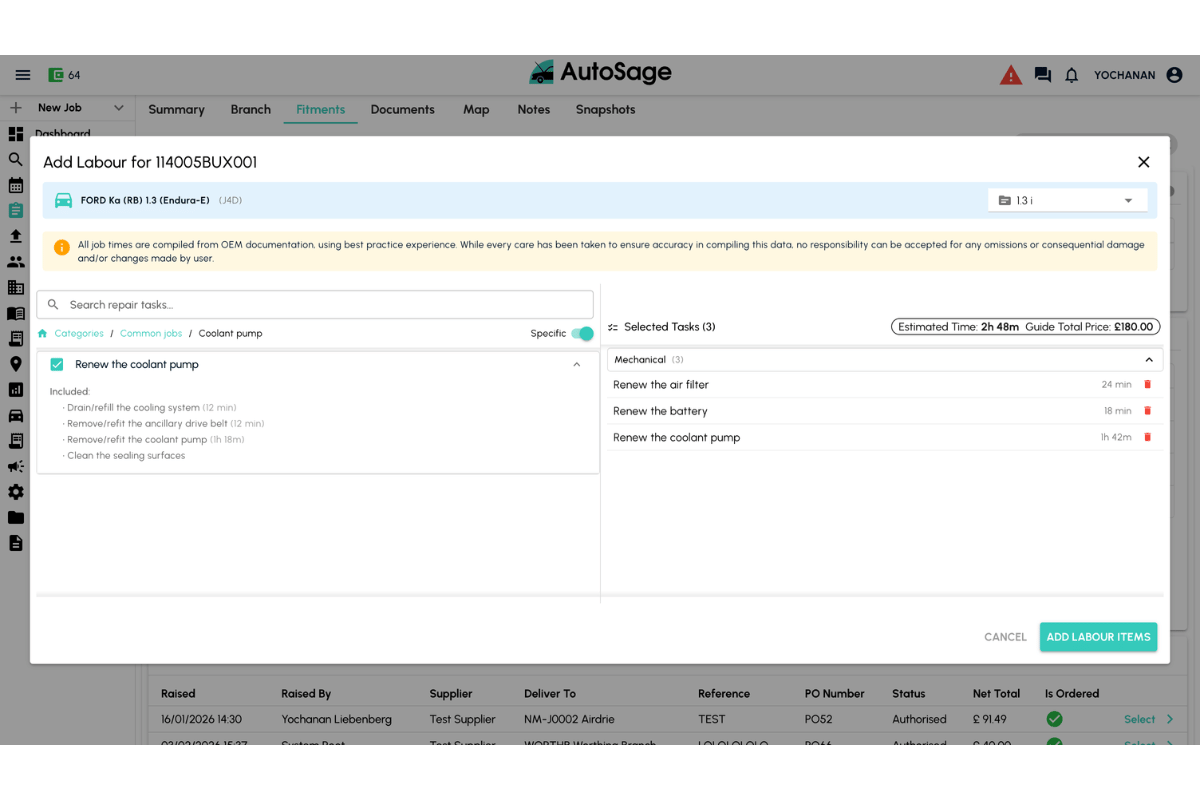Cancel the Add Labour dialog
This screenshot has width=1200, height=800.
[1005, 637]
